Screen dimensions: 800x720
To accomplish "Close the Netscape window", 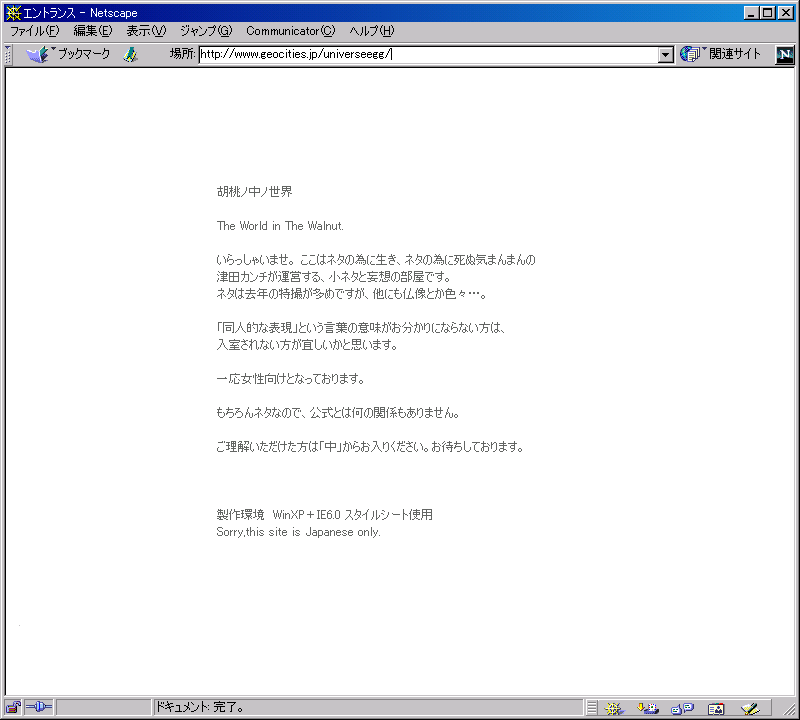I will click(x=786, y=13).
